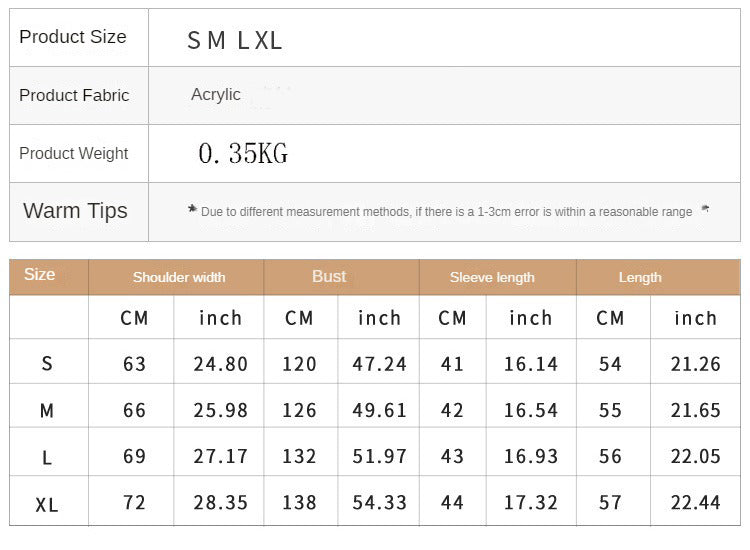Click the 47.24 bust inch value
750x550 pixels.
(379, 364)
